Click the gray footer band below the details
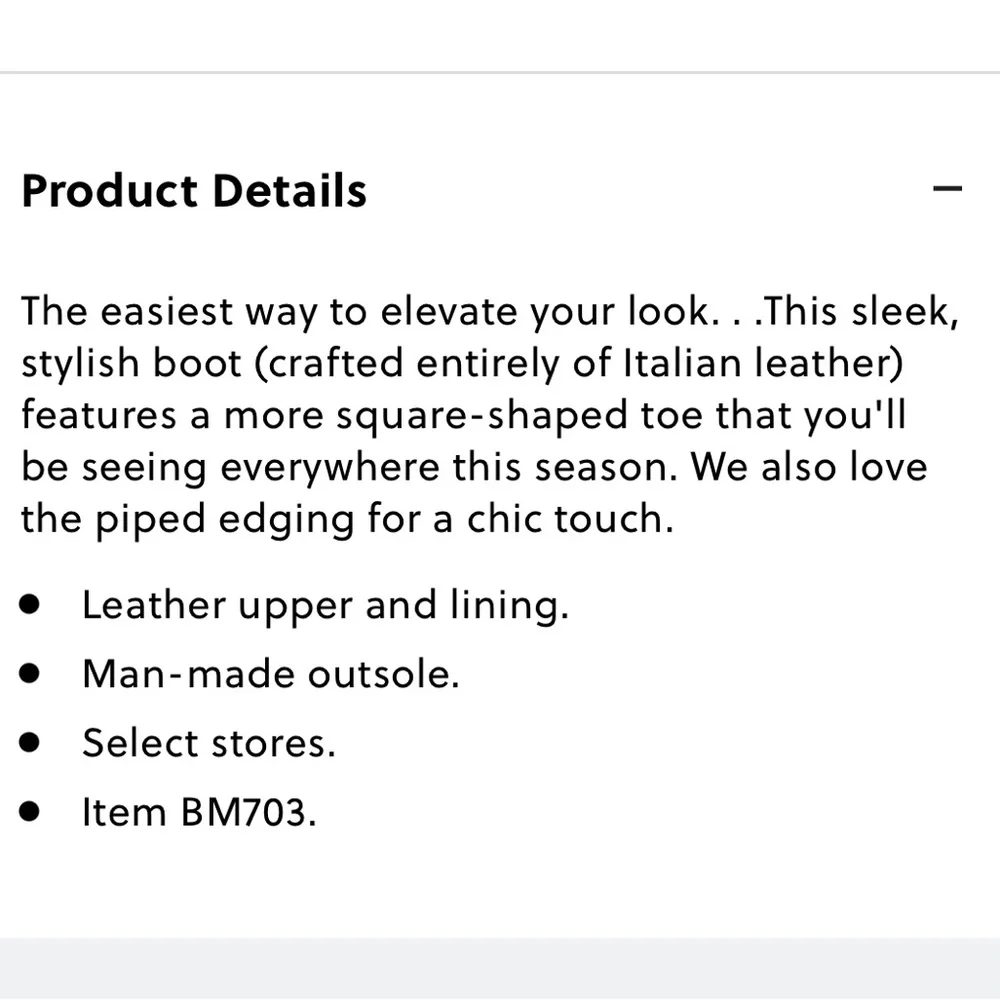 [x=500, y=967]
